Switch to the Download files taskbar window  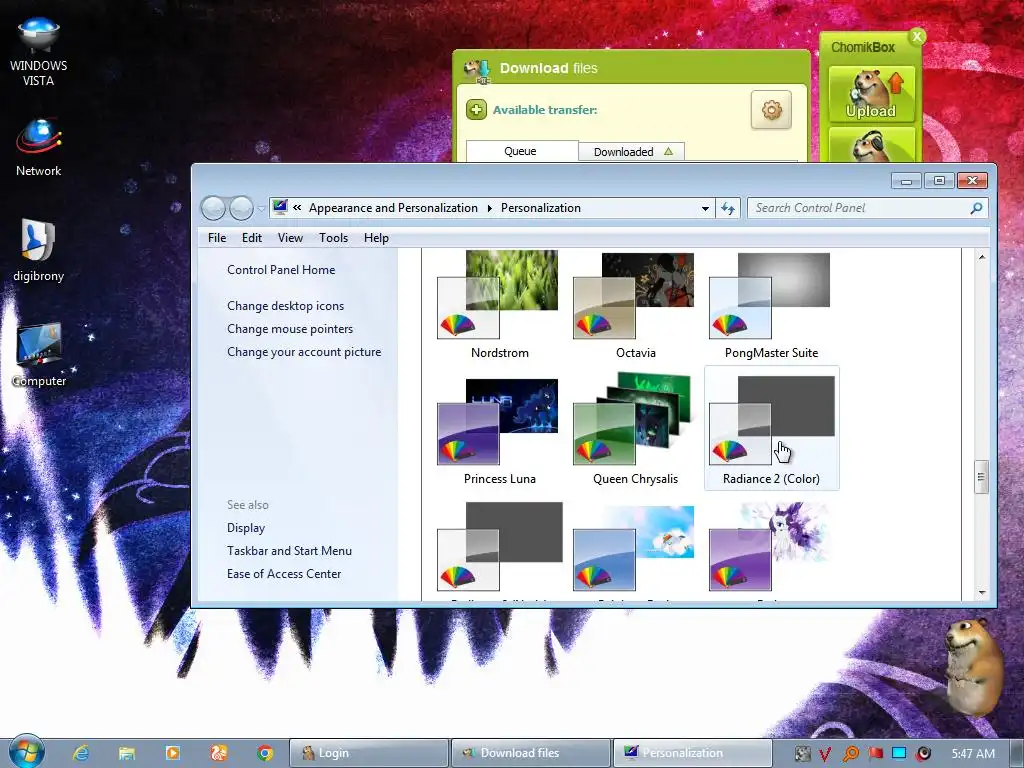point(530,753)
